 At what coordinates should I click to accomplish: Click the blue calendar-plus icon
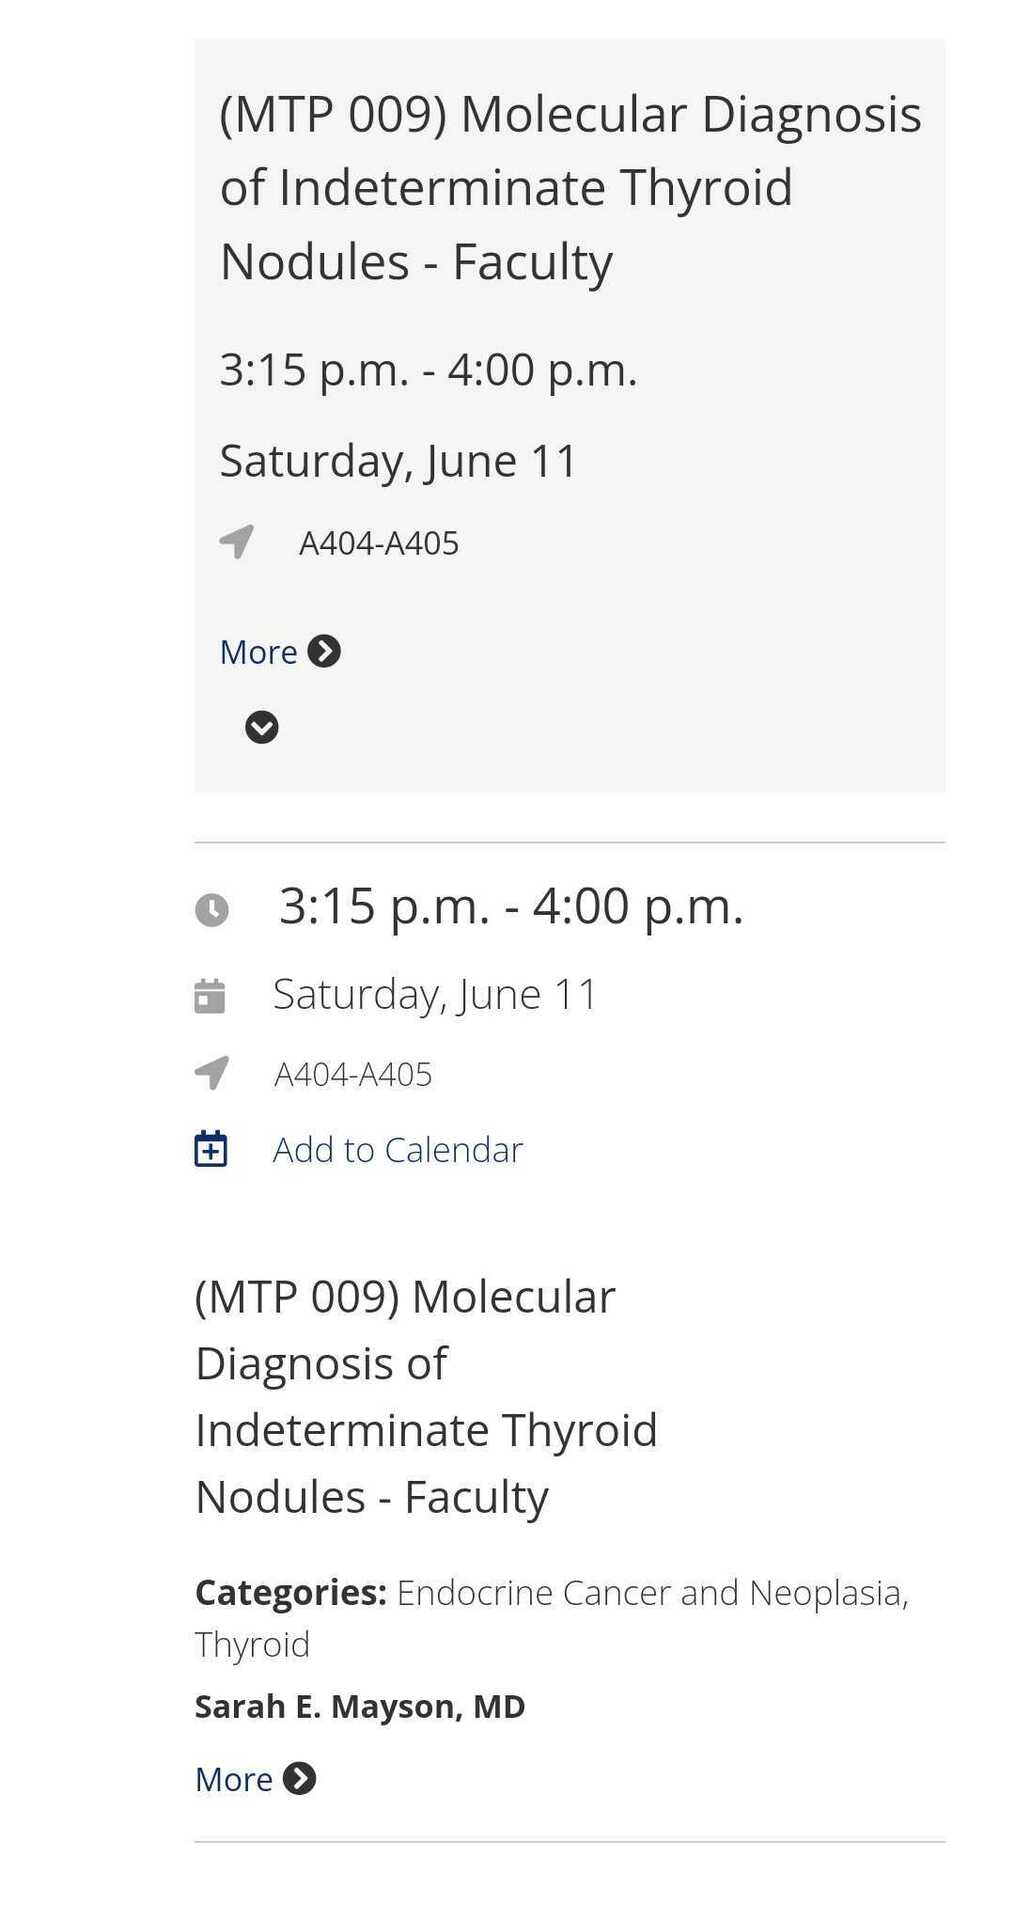(x=211, y=1149)
